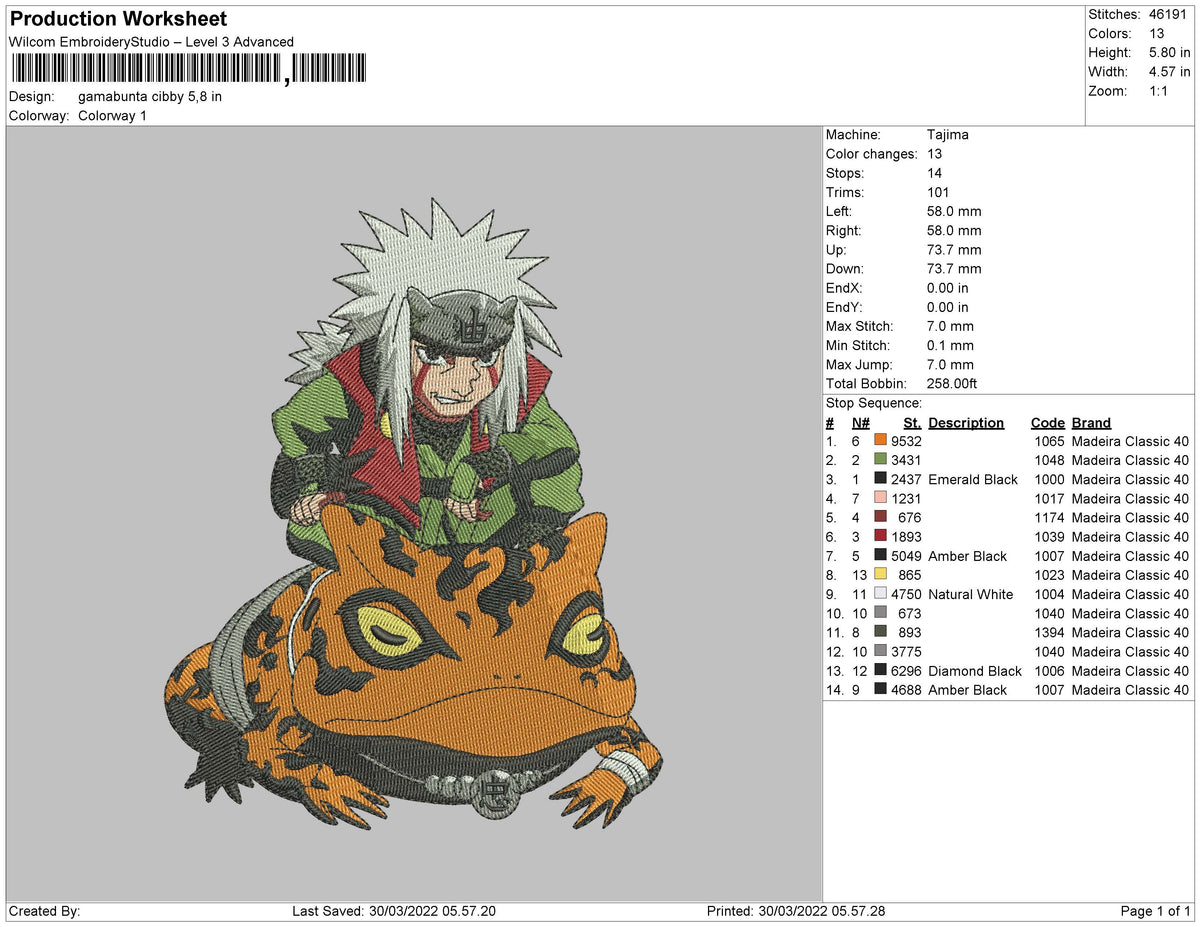
Task: Click the 'Description' column header
Action: click(x=966, y=423)
